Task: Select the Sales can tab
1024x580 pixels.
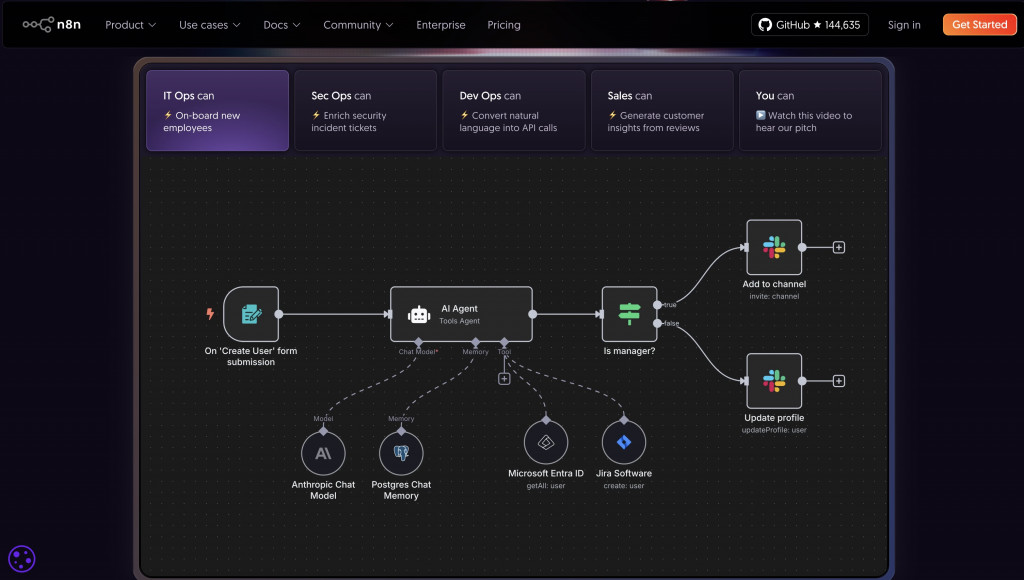Action: tap(662, 110)
